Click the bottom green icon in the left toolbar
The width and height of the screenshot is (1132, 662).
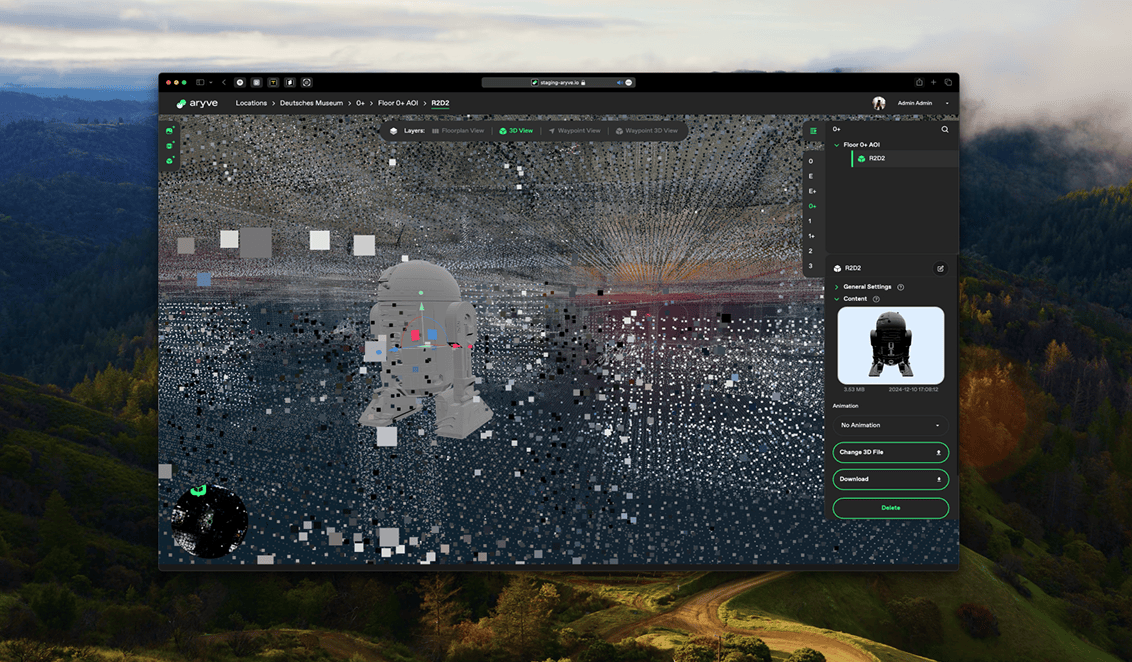click(170, 161)
